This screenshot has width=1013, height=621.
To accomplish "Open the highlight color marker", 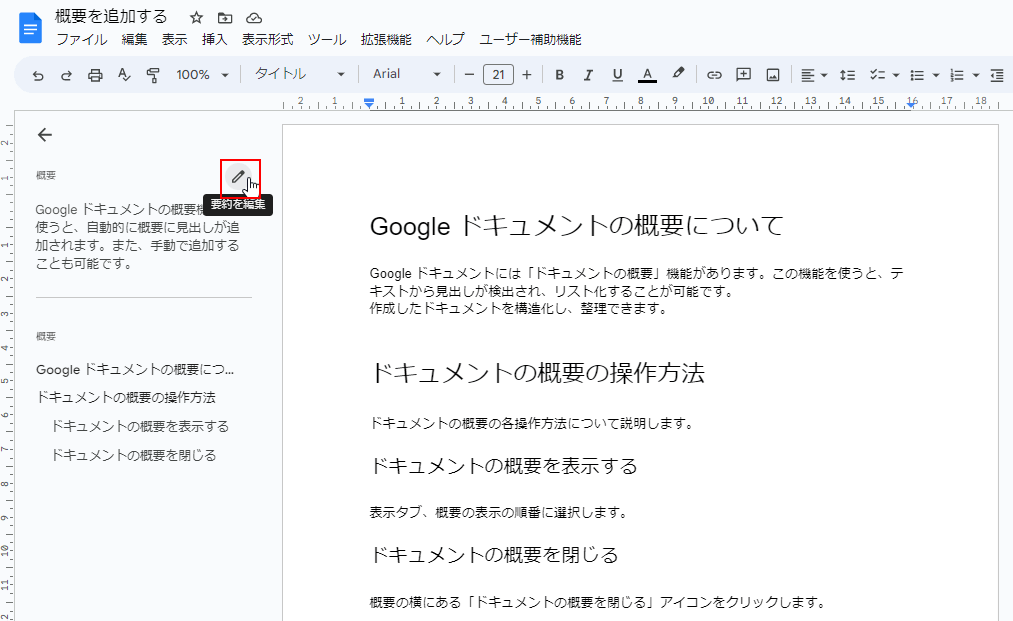I will [677, 74].
